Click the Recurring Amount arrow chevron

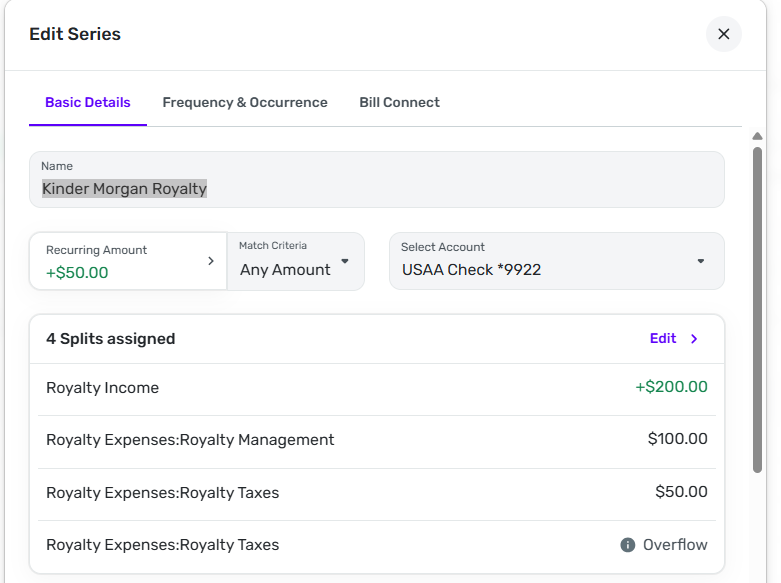pyautogui.click(x=210, y=261)
